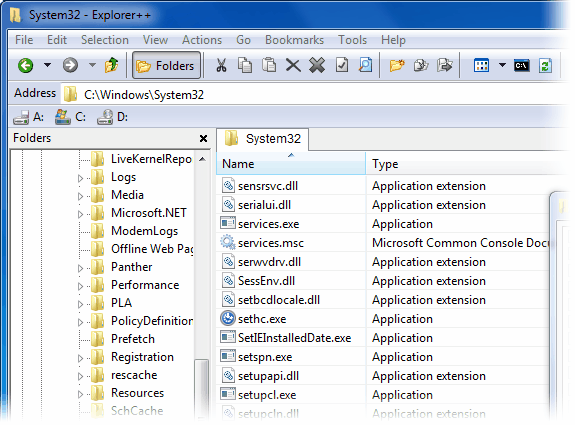
Task: Select Resources folder in tree
Action: [128, 393]
